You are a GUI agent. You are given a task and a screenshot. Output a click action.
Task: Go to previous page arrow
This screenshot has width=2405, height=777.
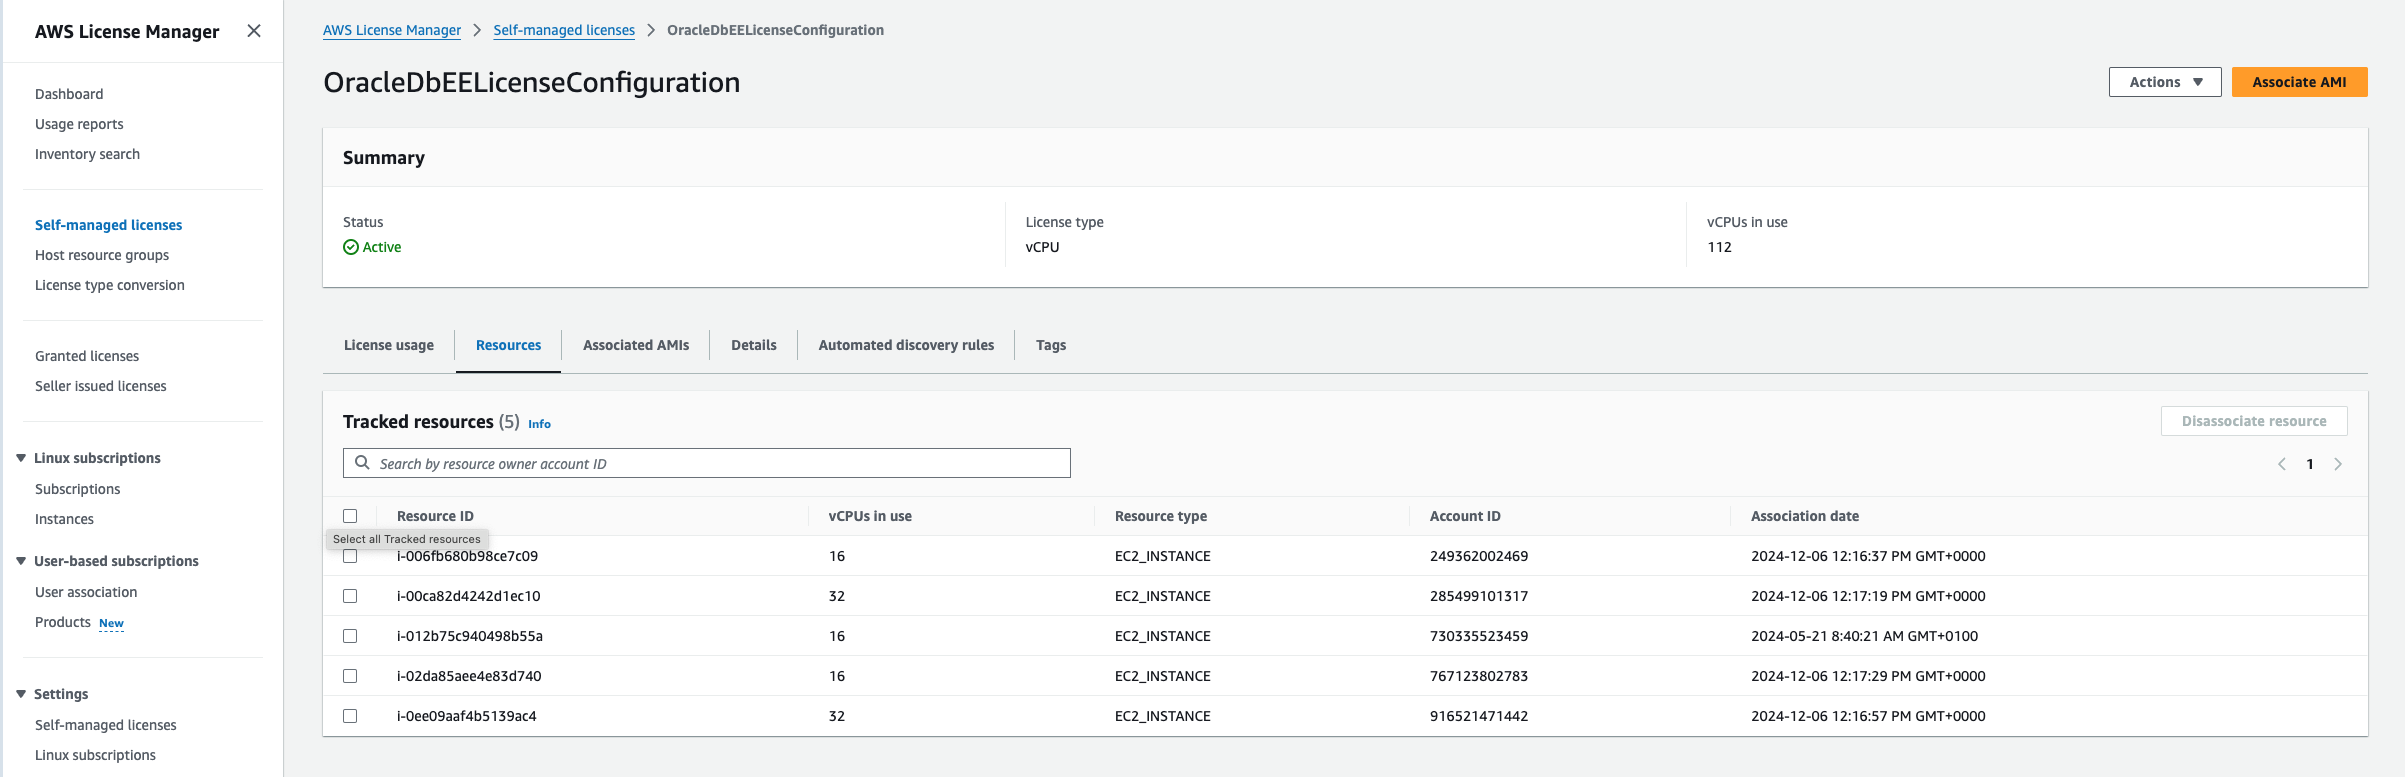(x=2282, y=464)
